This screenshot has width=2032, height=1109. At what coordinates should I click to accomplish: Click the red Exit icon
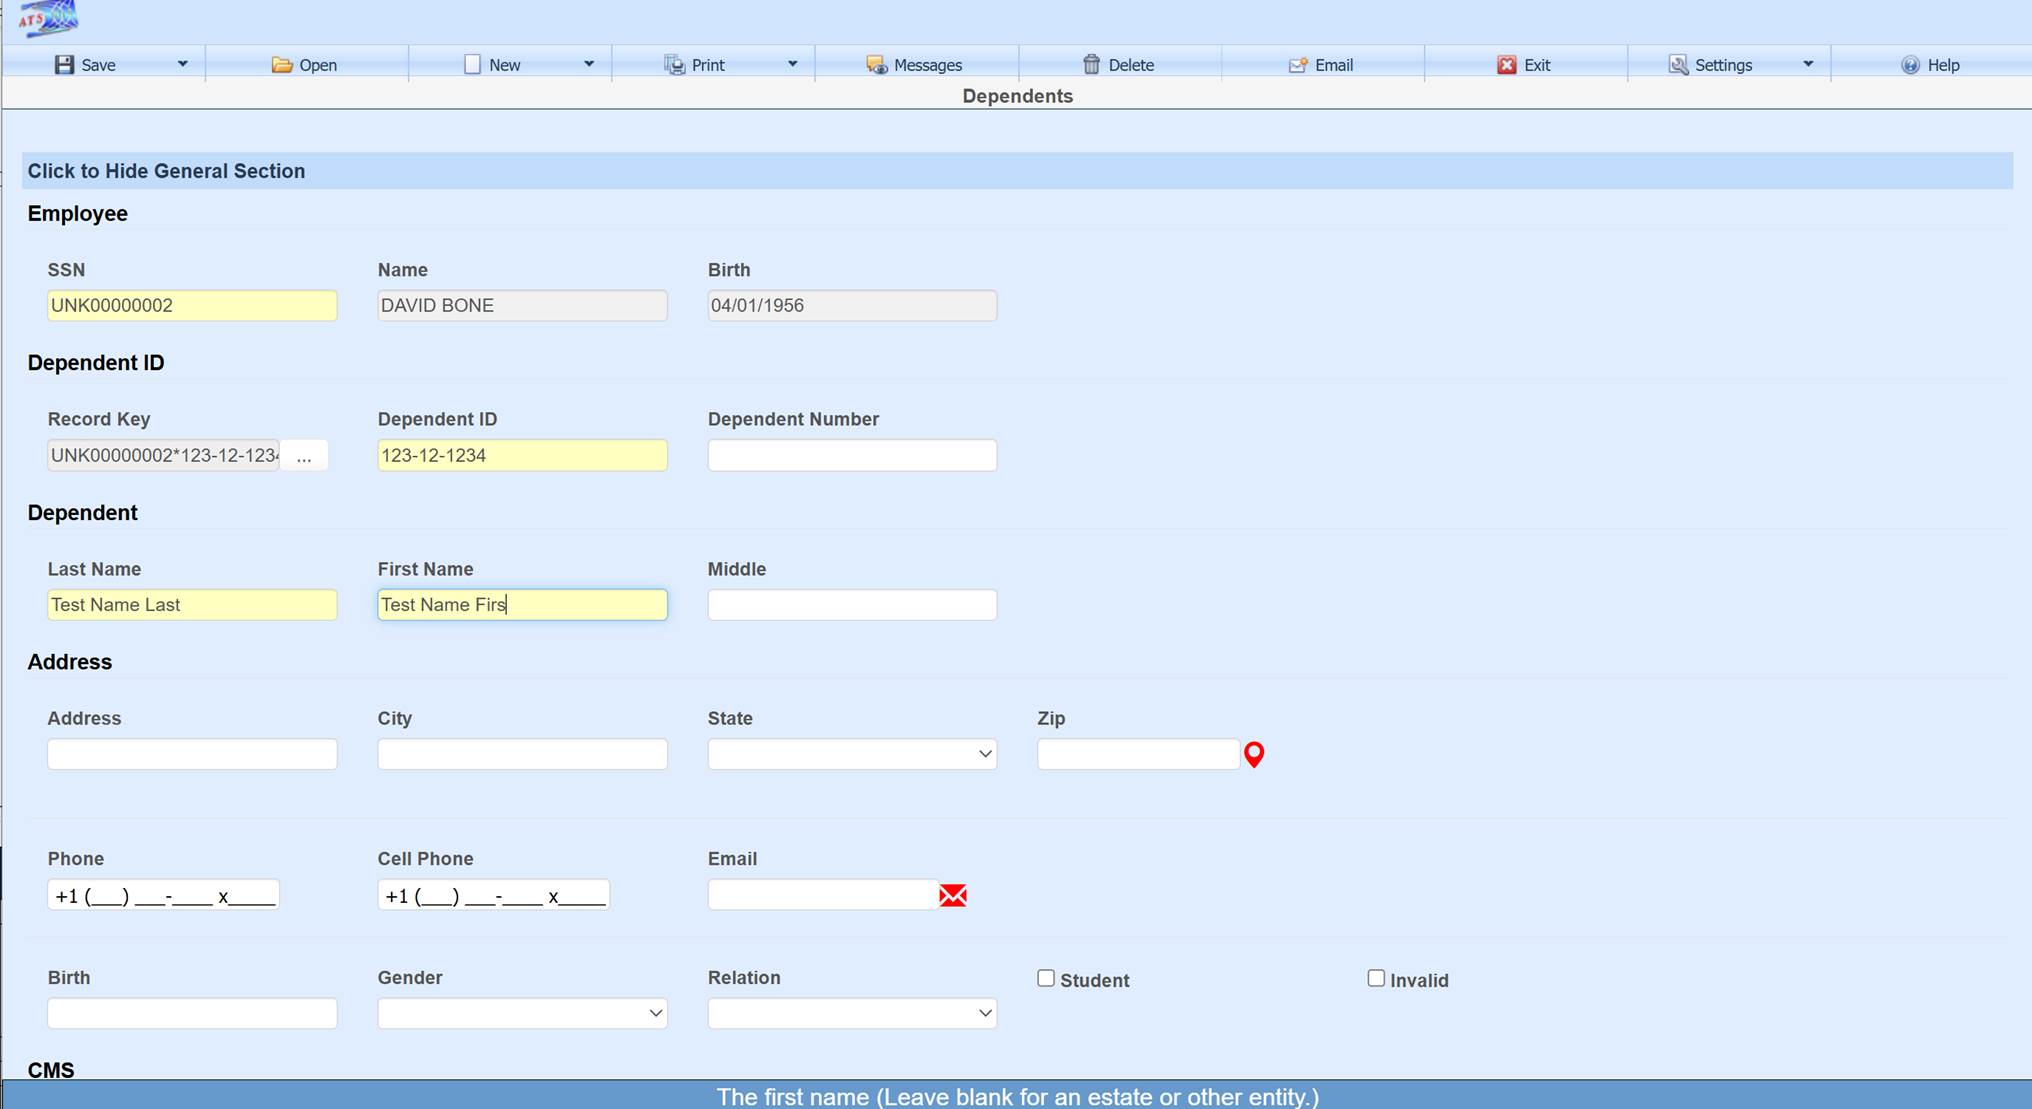coord(1506,65)
